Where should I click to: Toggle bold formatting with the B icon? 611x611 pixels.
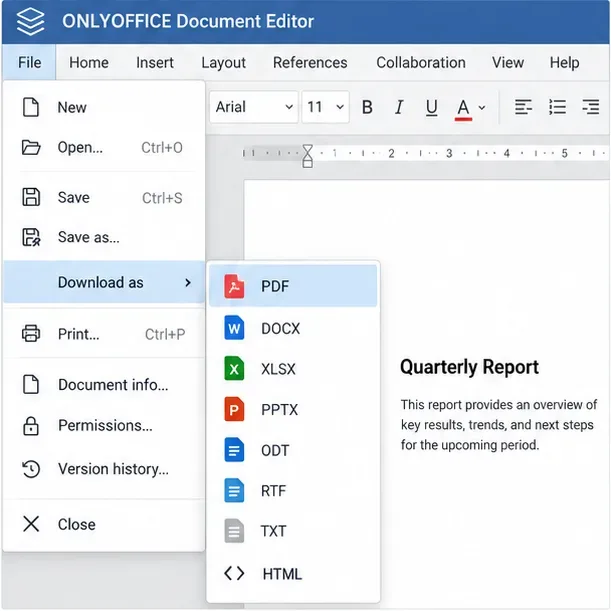pos(367,107)
